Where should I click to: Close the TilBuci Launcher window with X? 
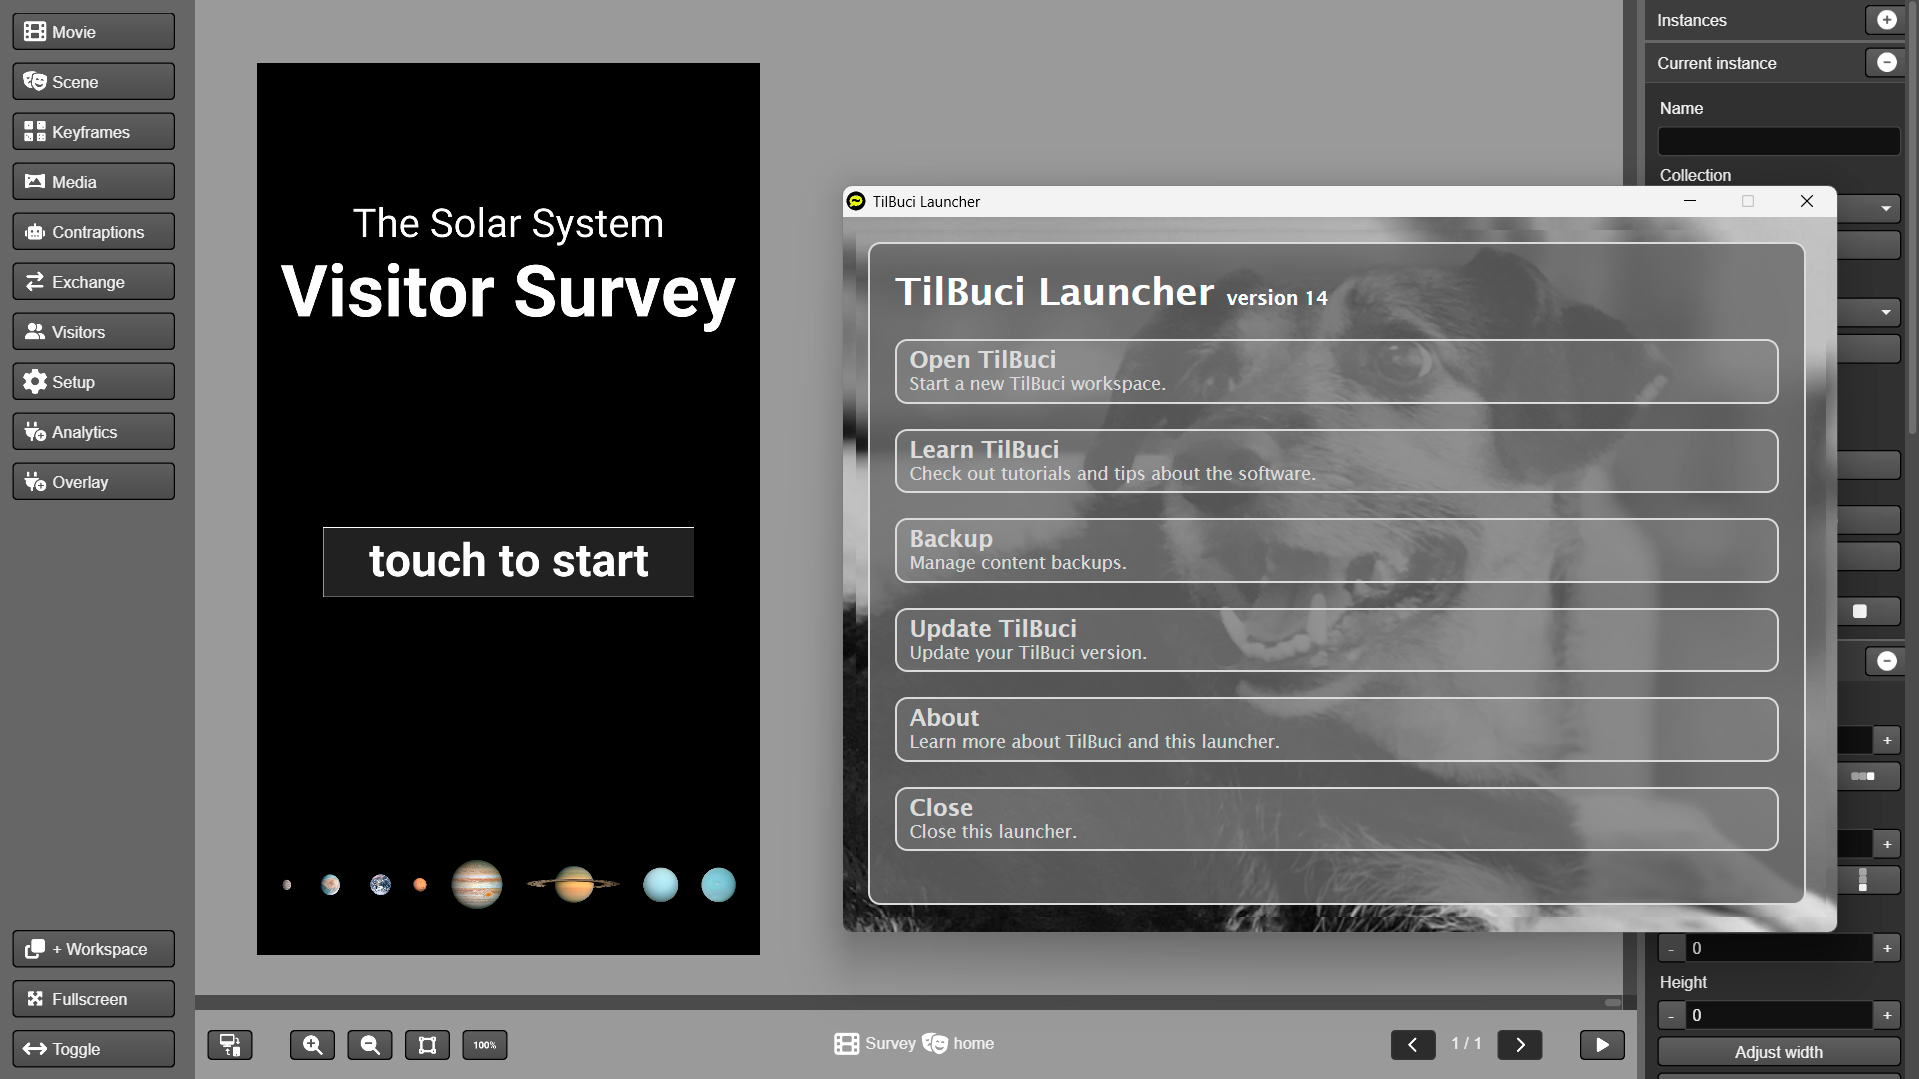tap(1807, 201)
